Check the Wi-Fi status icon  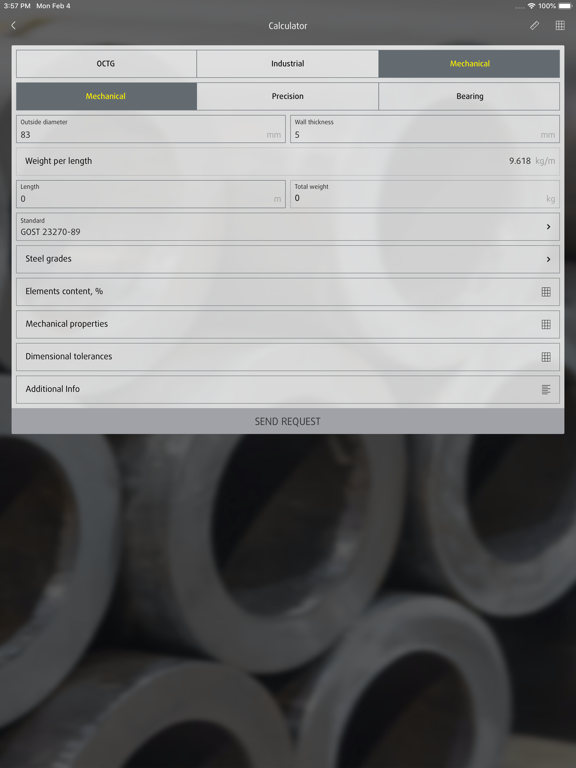(x=531, y=6)
